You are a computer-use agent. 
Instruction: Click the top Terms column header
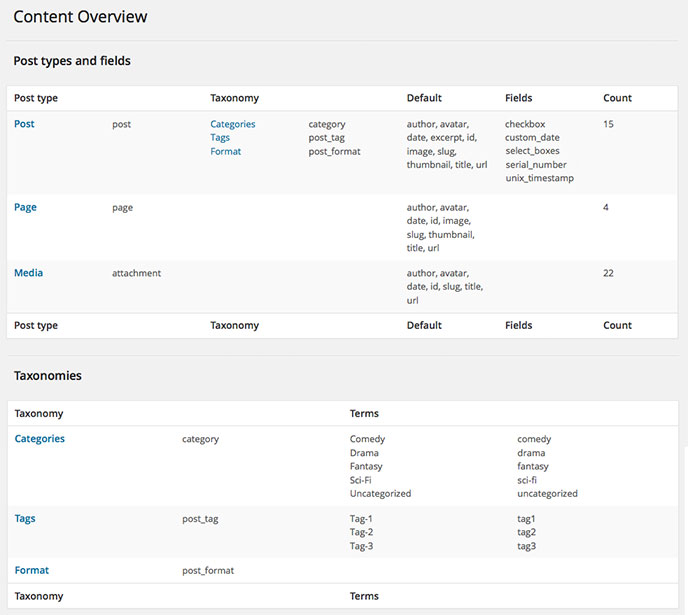[364, 413]
